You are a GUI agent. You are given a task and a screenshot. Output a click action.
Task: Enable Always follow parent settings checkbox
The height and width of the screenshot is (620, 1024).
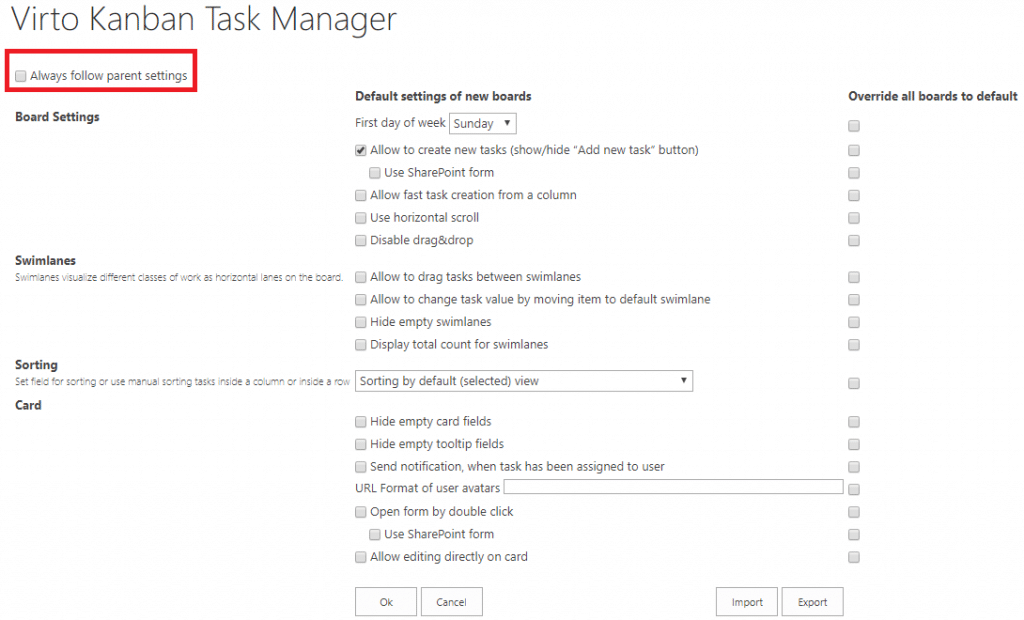coord(21,76)
